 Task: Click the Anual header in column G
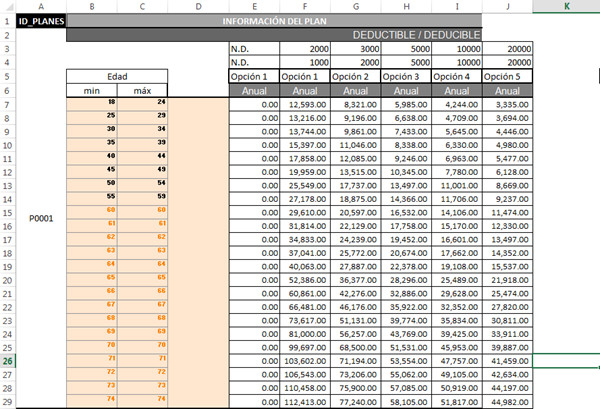354,90
